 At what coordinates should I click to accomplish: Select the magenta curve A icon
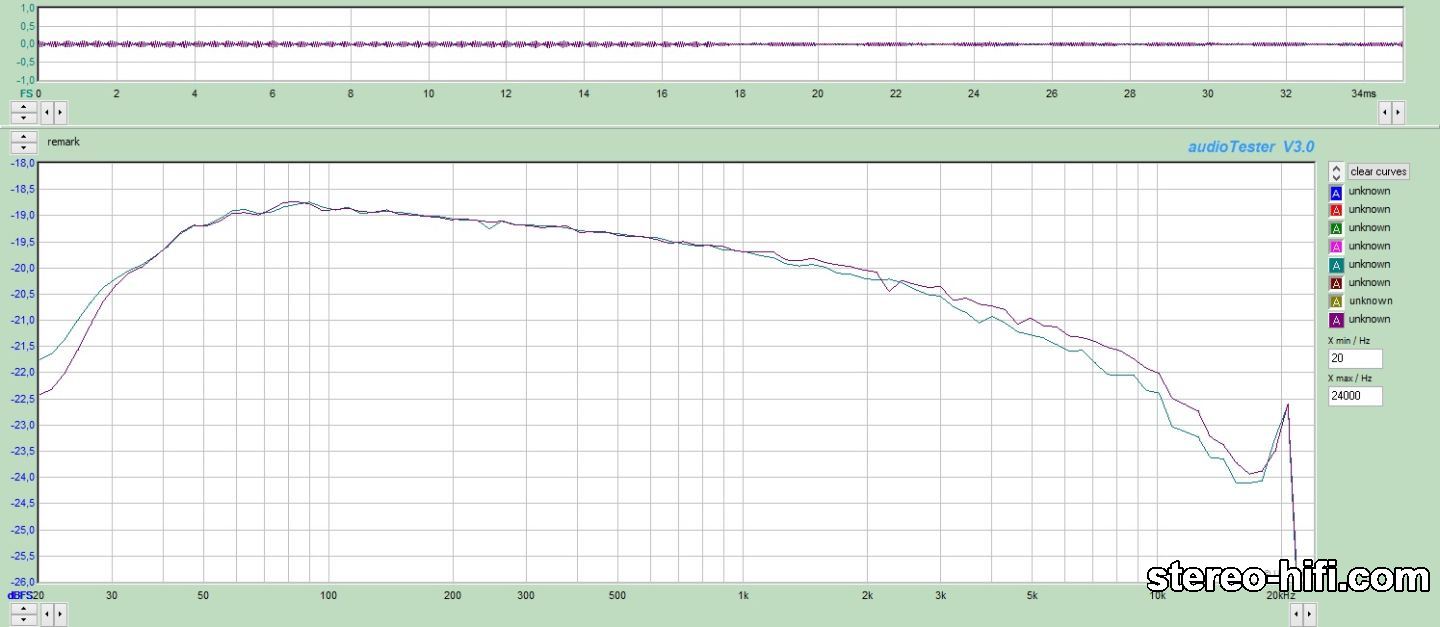1335,246
